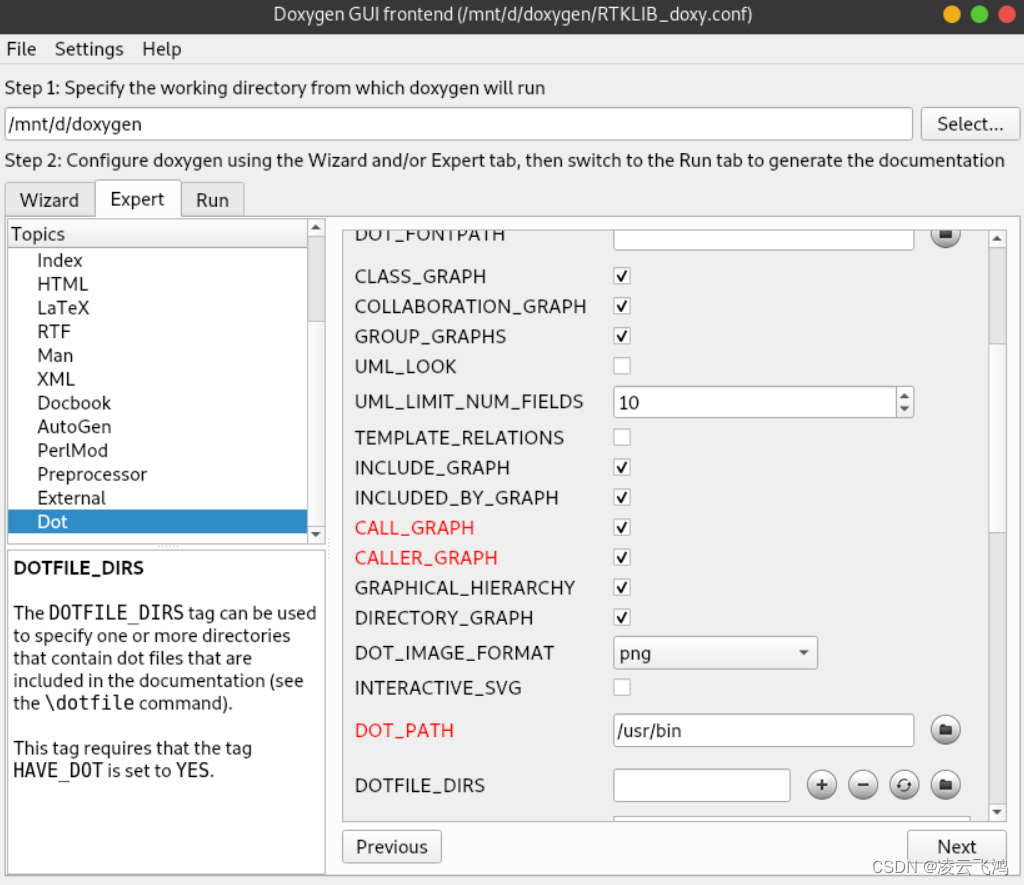Toggle the GRAPHICAL_HIERARCHY checkbox

click(x=622, y=588)
